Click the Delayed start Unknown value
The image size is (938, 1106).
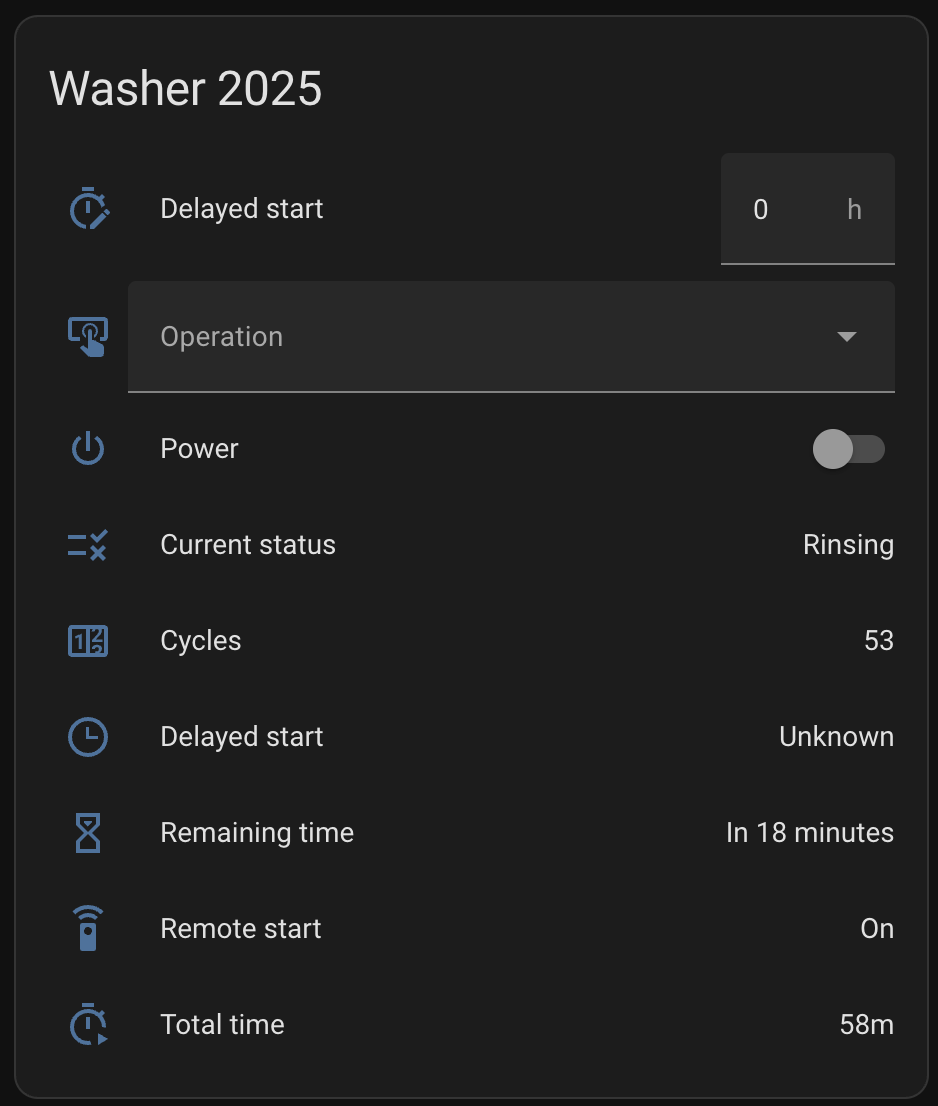point(836,737)
